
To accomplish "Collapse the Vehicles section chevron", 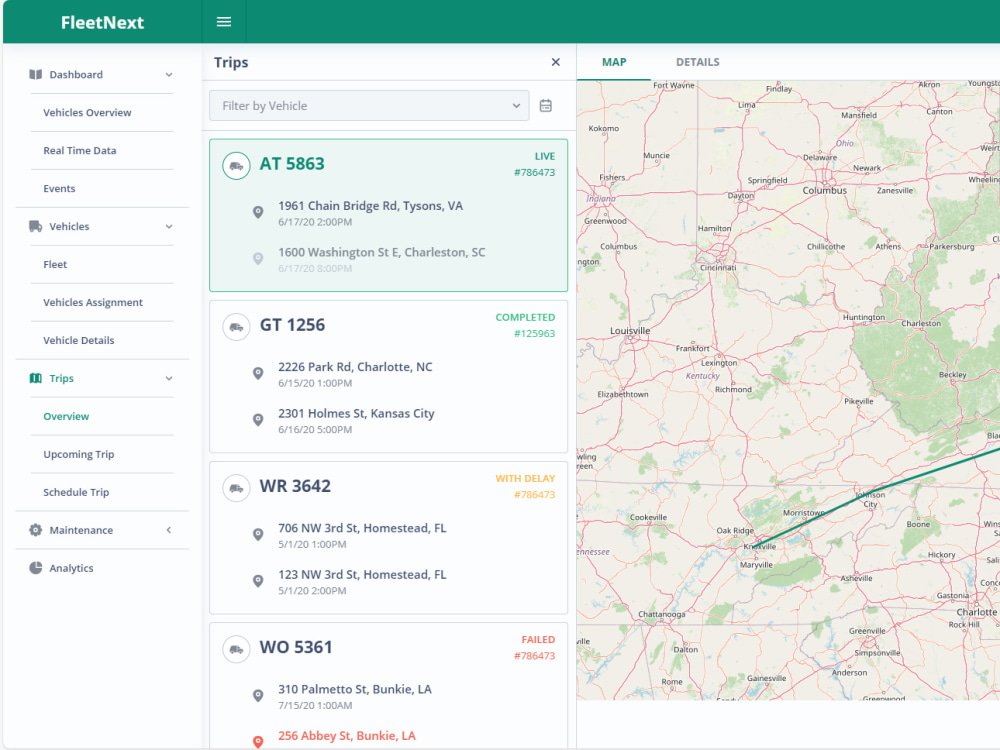I will click(x=169, y=226).
